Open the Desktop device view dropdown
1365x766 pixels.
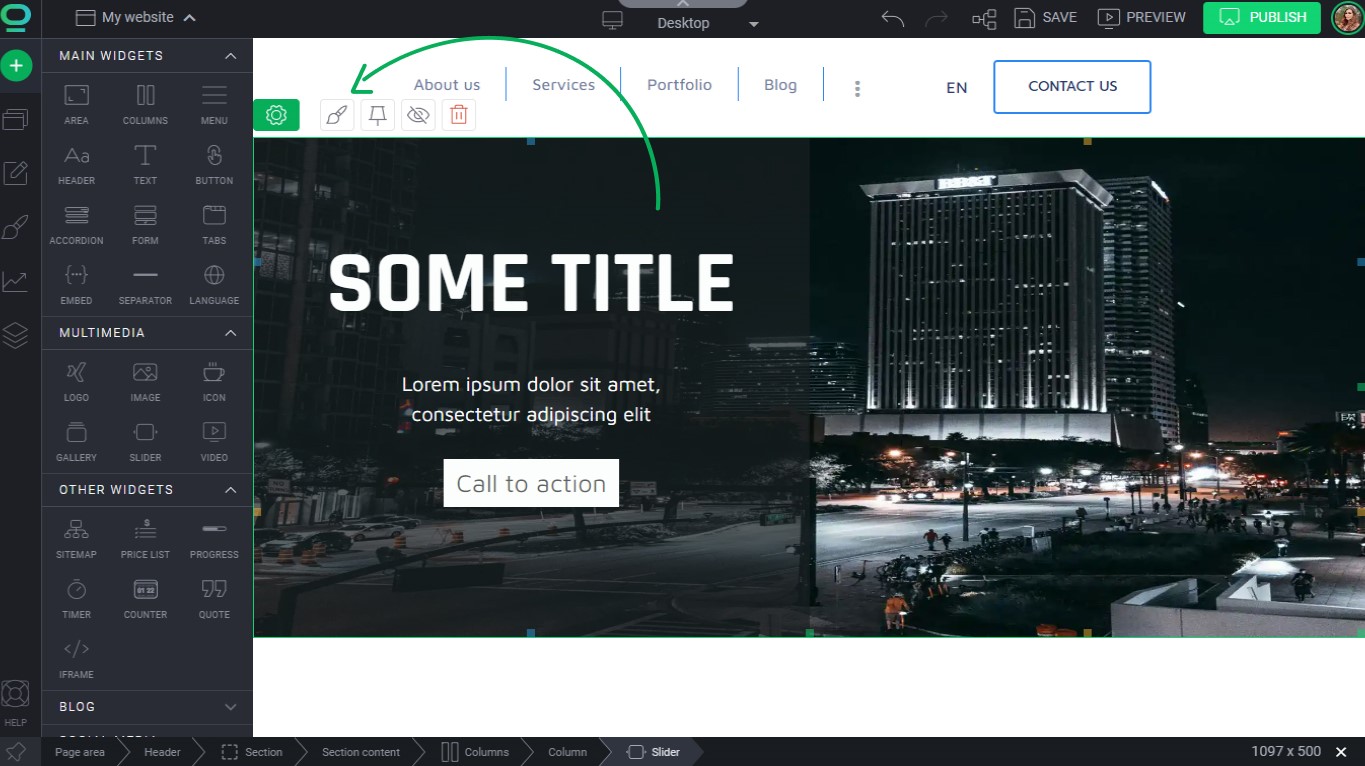(x=682, y=22)
